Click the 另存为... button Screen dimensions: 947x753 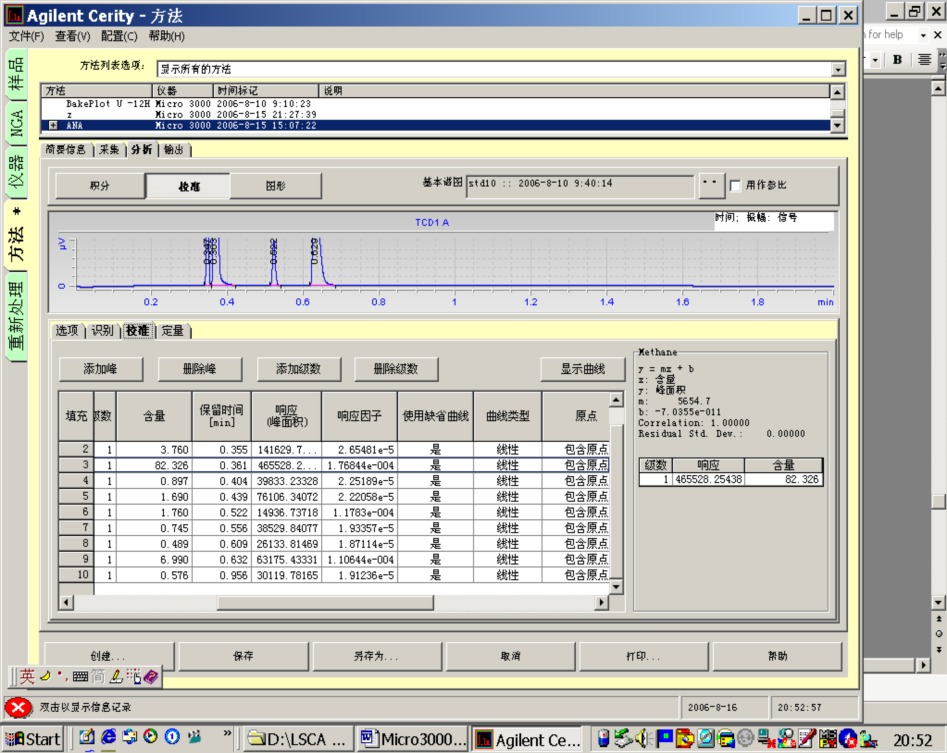pyautogui.click(x=376, y=656)
